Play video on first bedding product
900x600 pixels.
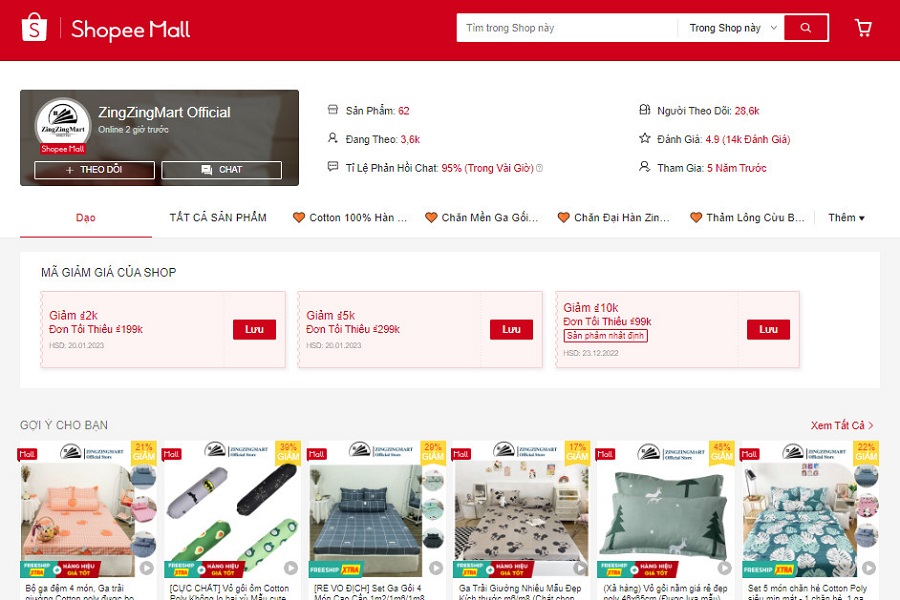146,568
